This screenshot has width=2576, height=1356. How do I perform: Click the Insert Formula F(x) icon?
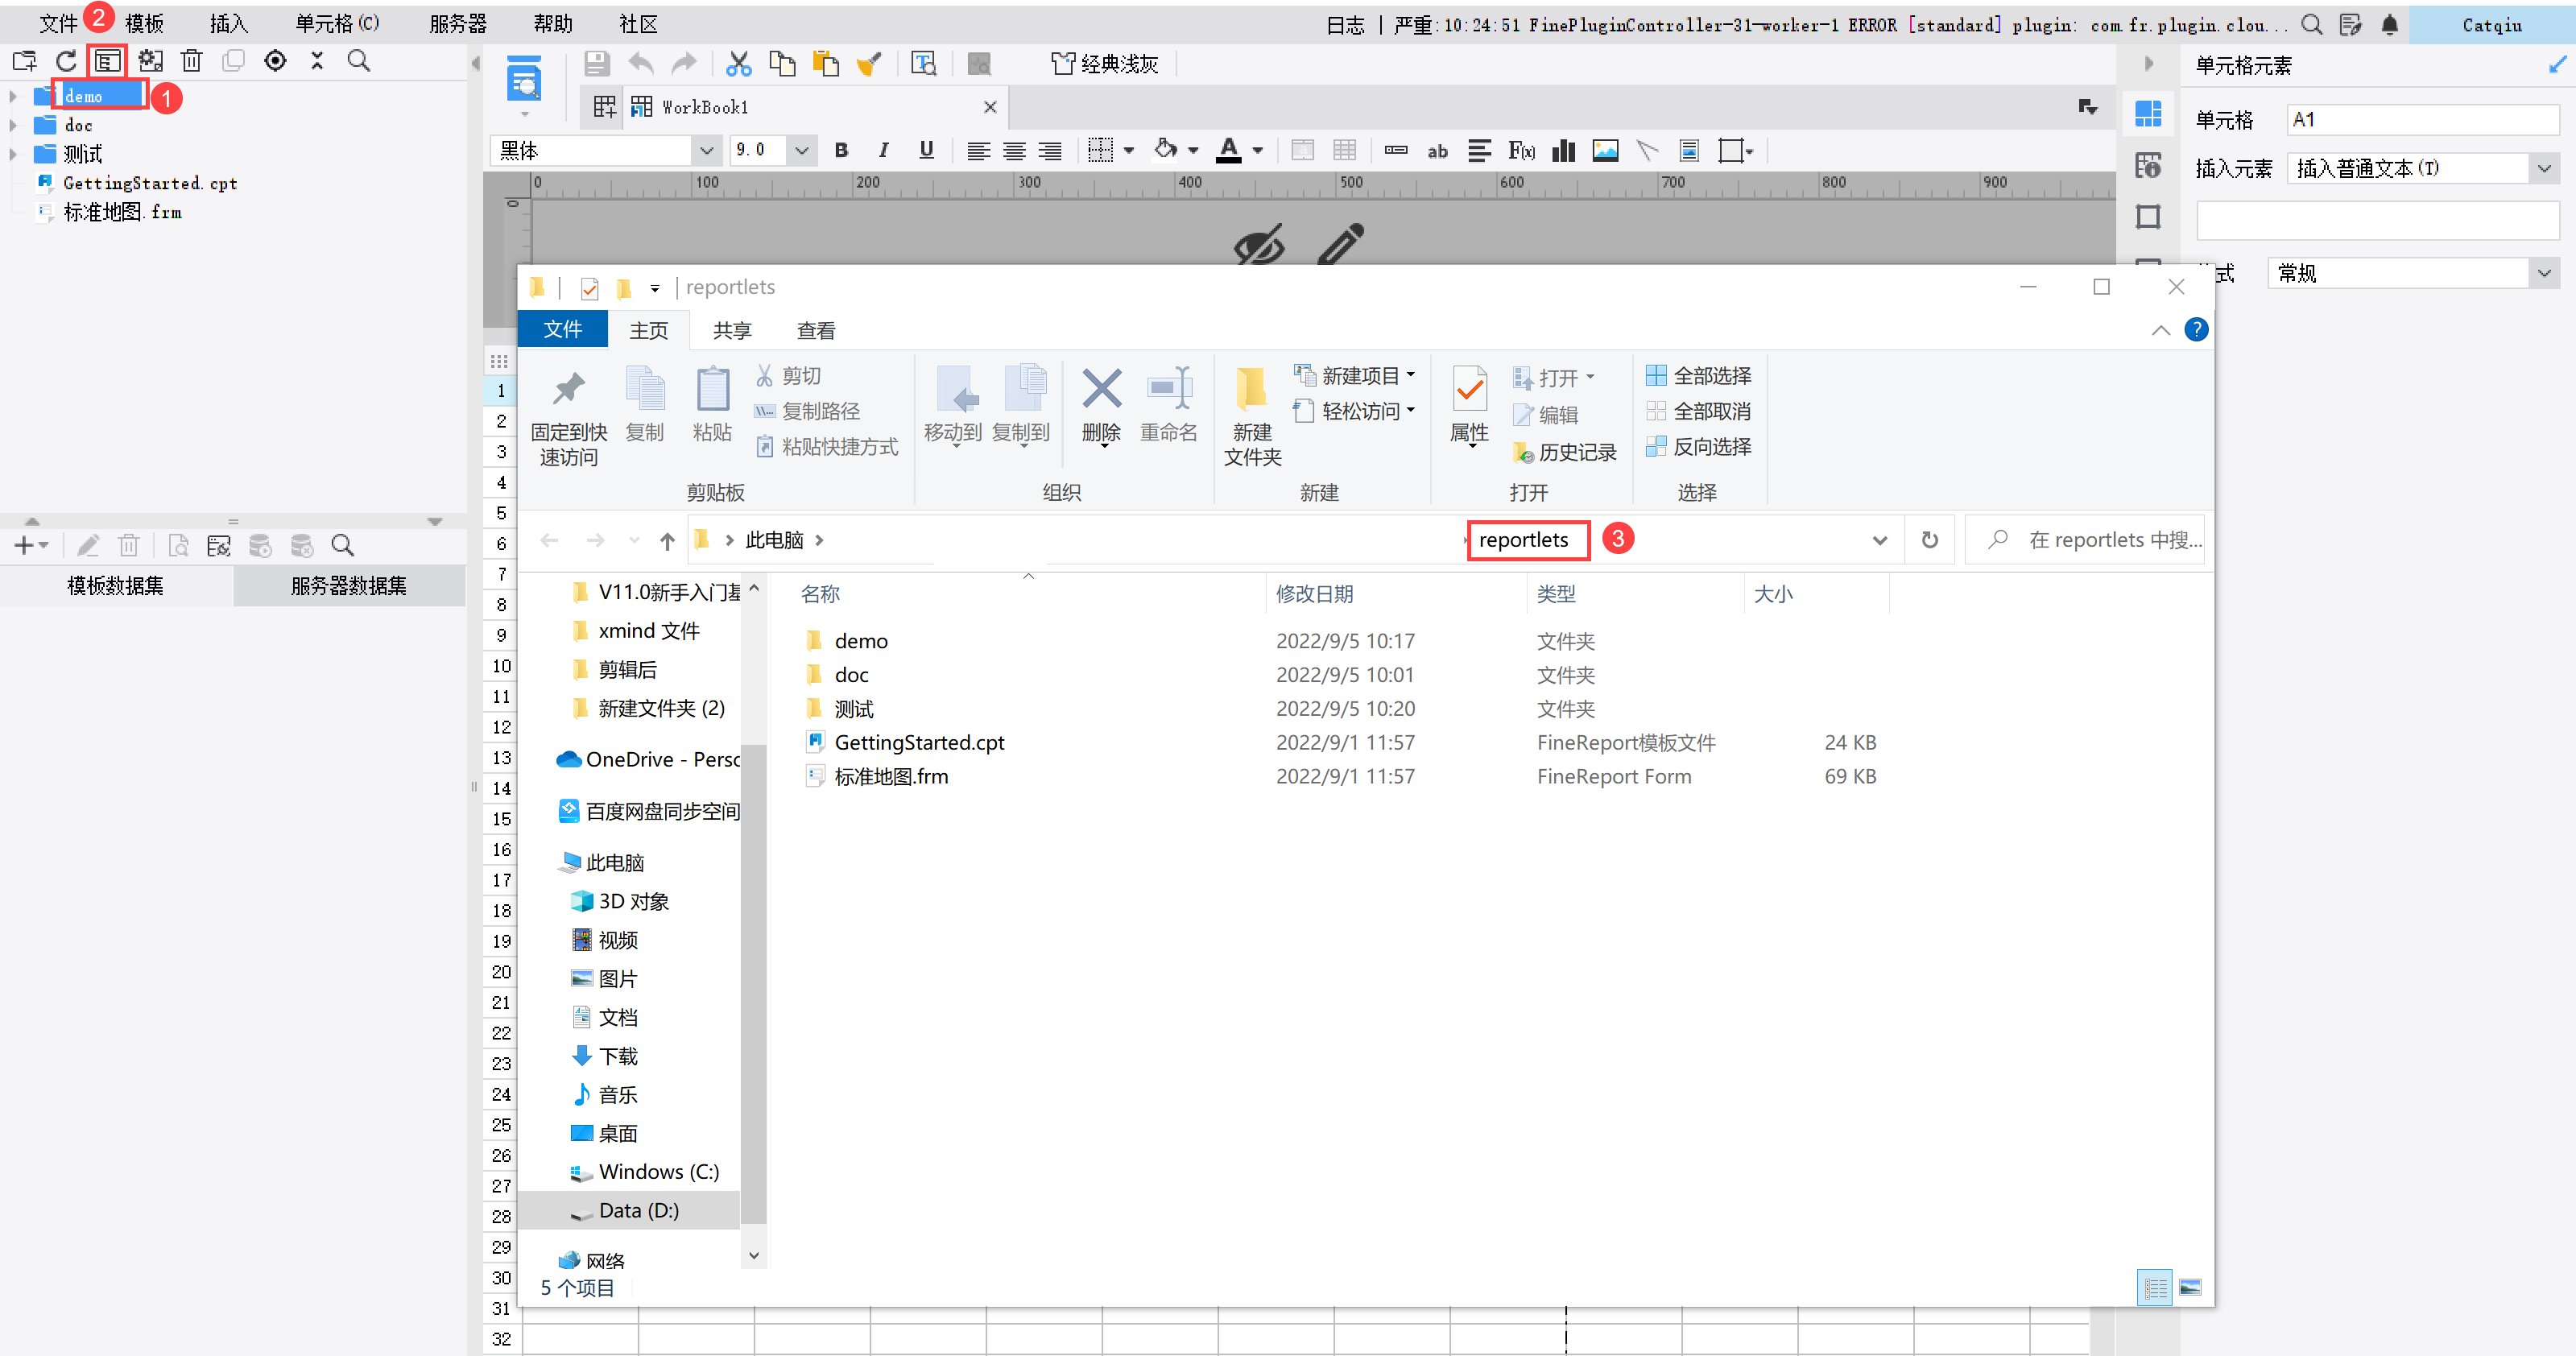tap(1521, 151)
